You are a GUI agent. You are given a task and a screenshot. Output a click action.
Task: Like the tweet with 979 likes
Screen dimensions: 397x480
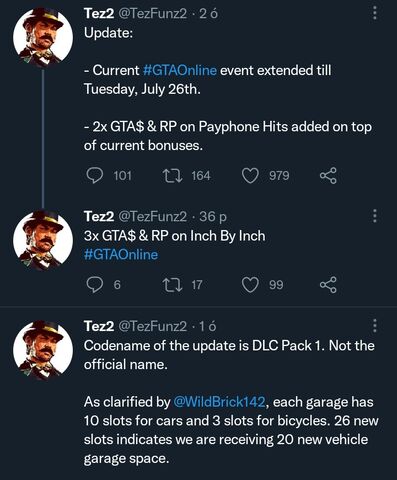(x=250, y=176)
